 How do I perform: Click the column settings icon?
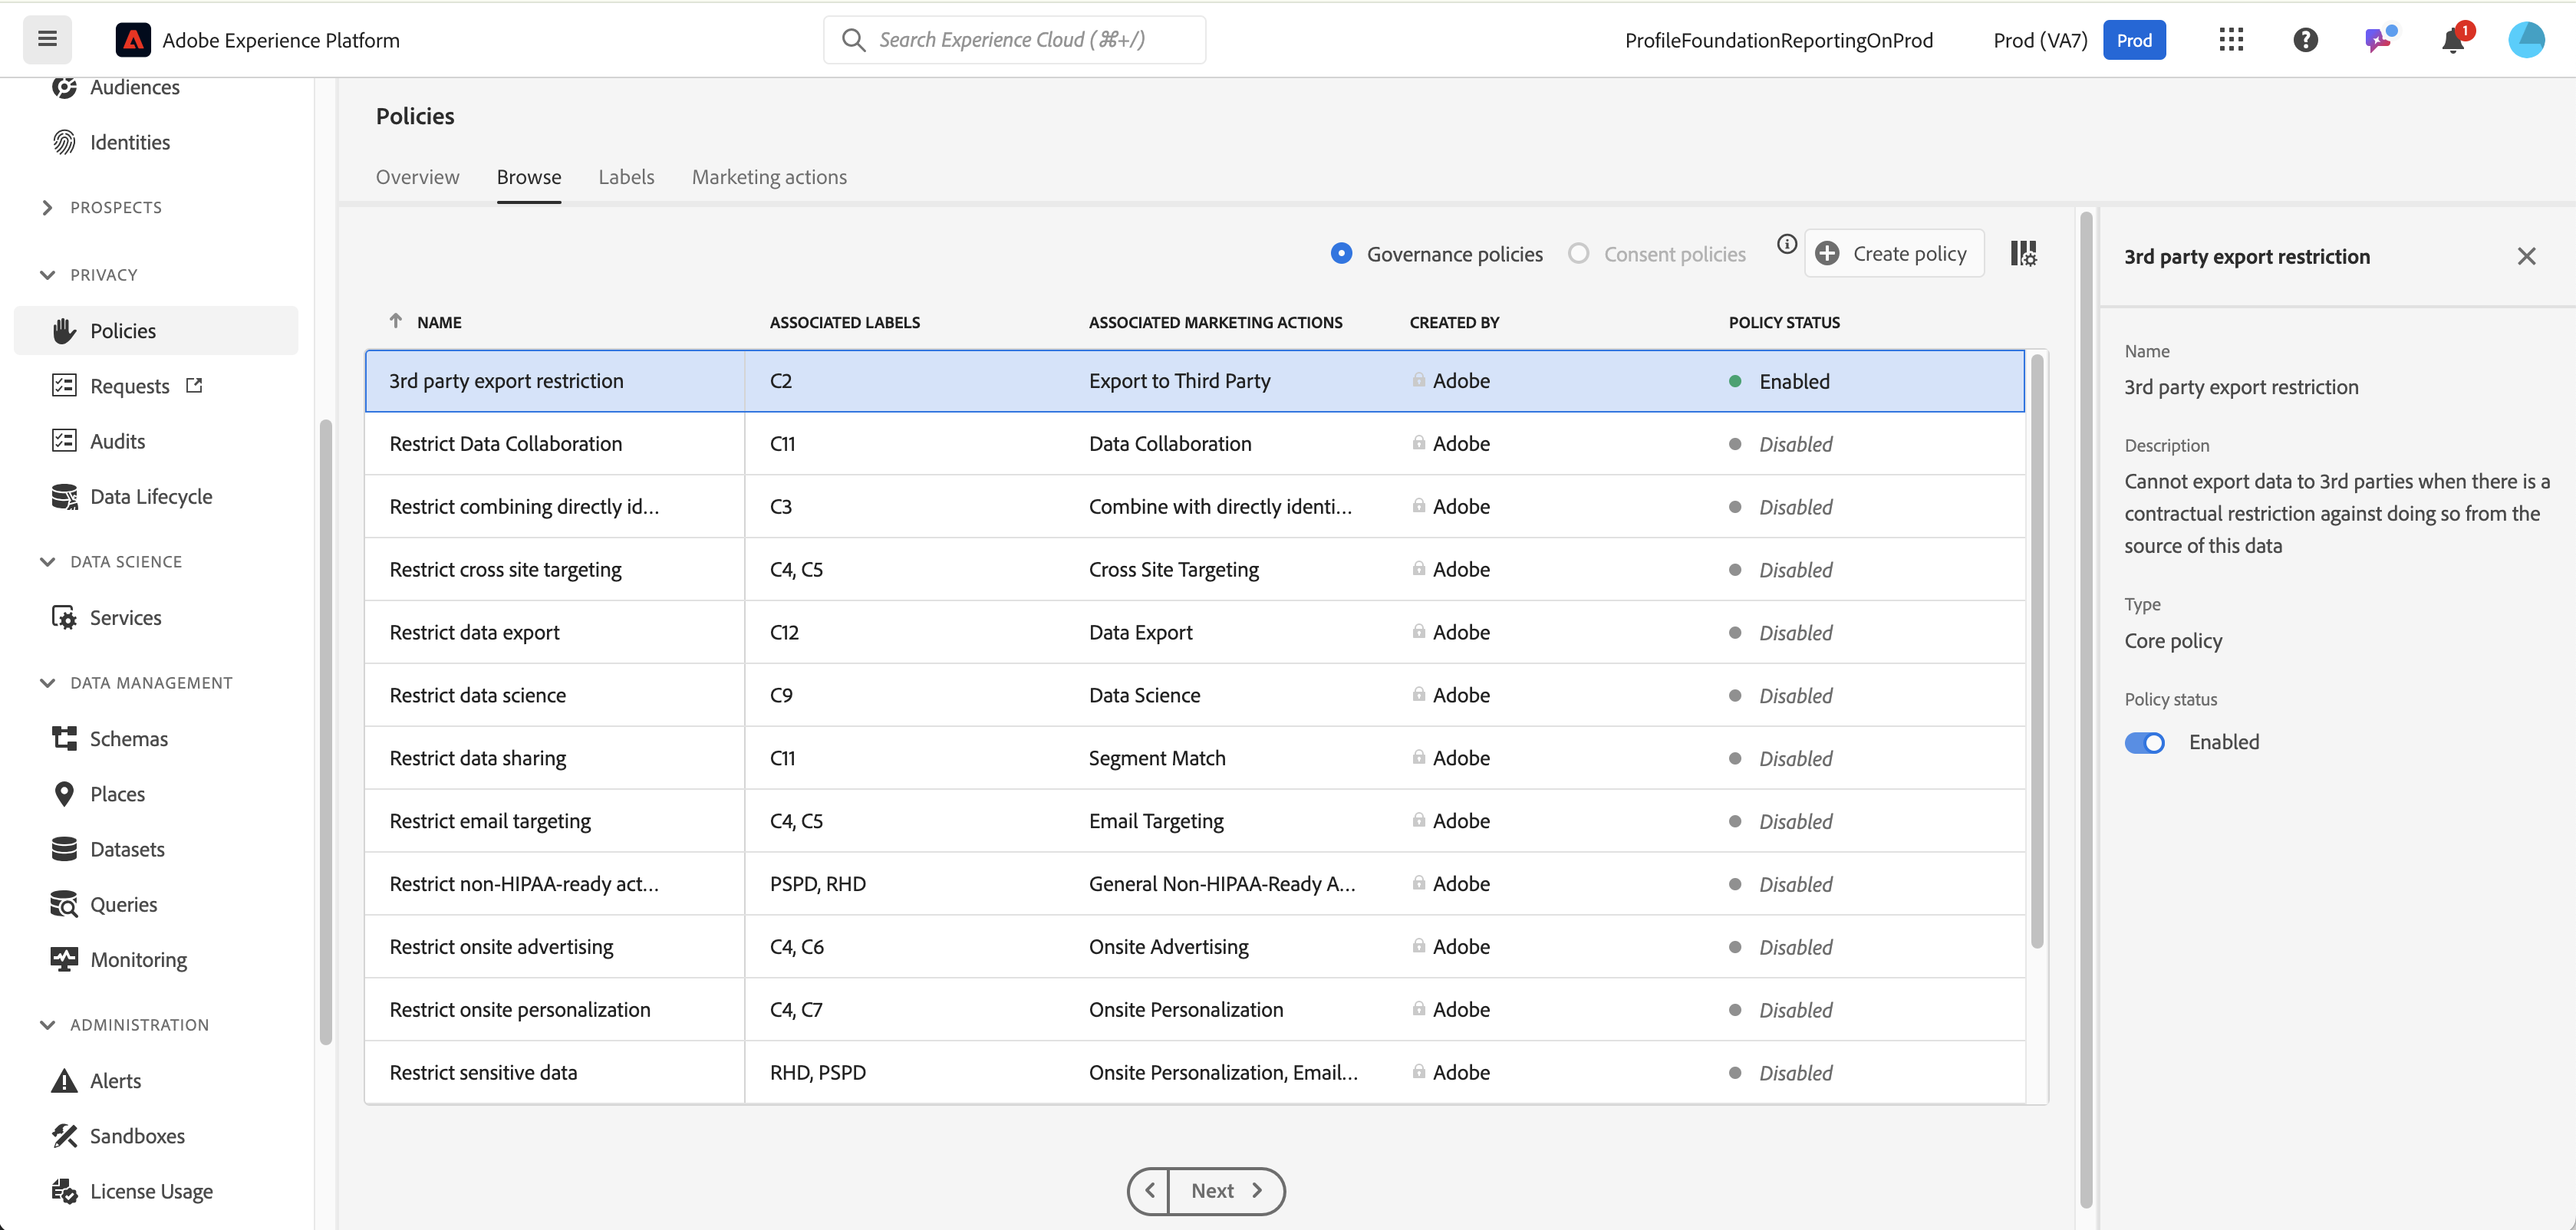click(2023, 254)
